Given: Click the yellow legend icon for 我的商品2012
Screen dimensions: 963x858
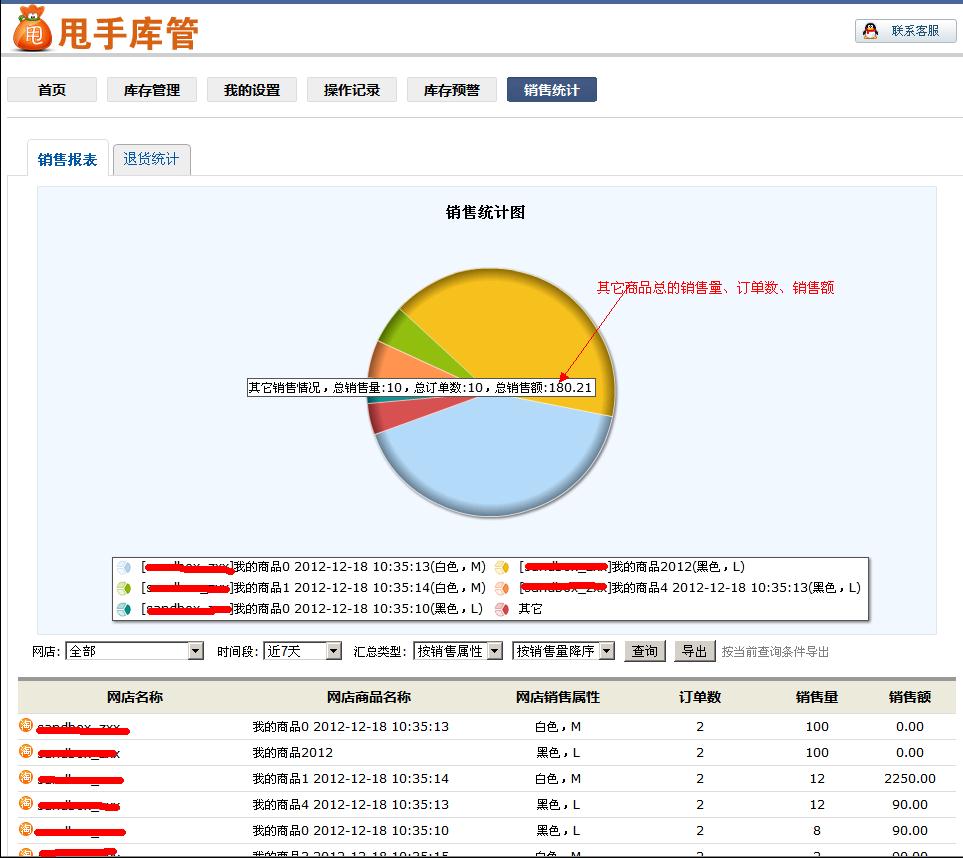Looking at the screenshot, I should pyautogui.click(x=502, y=567).
